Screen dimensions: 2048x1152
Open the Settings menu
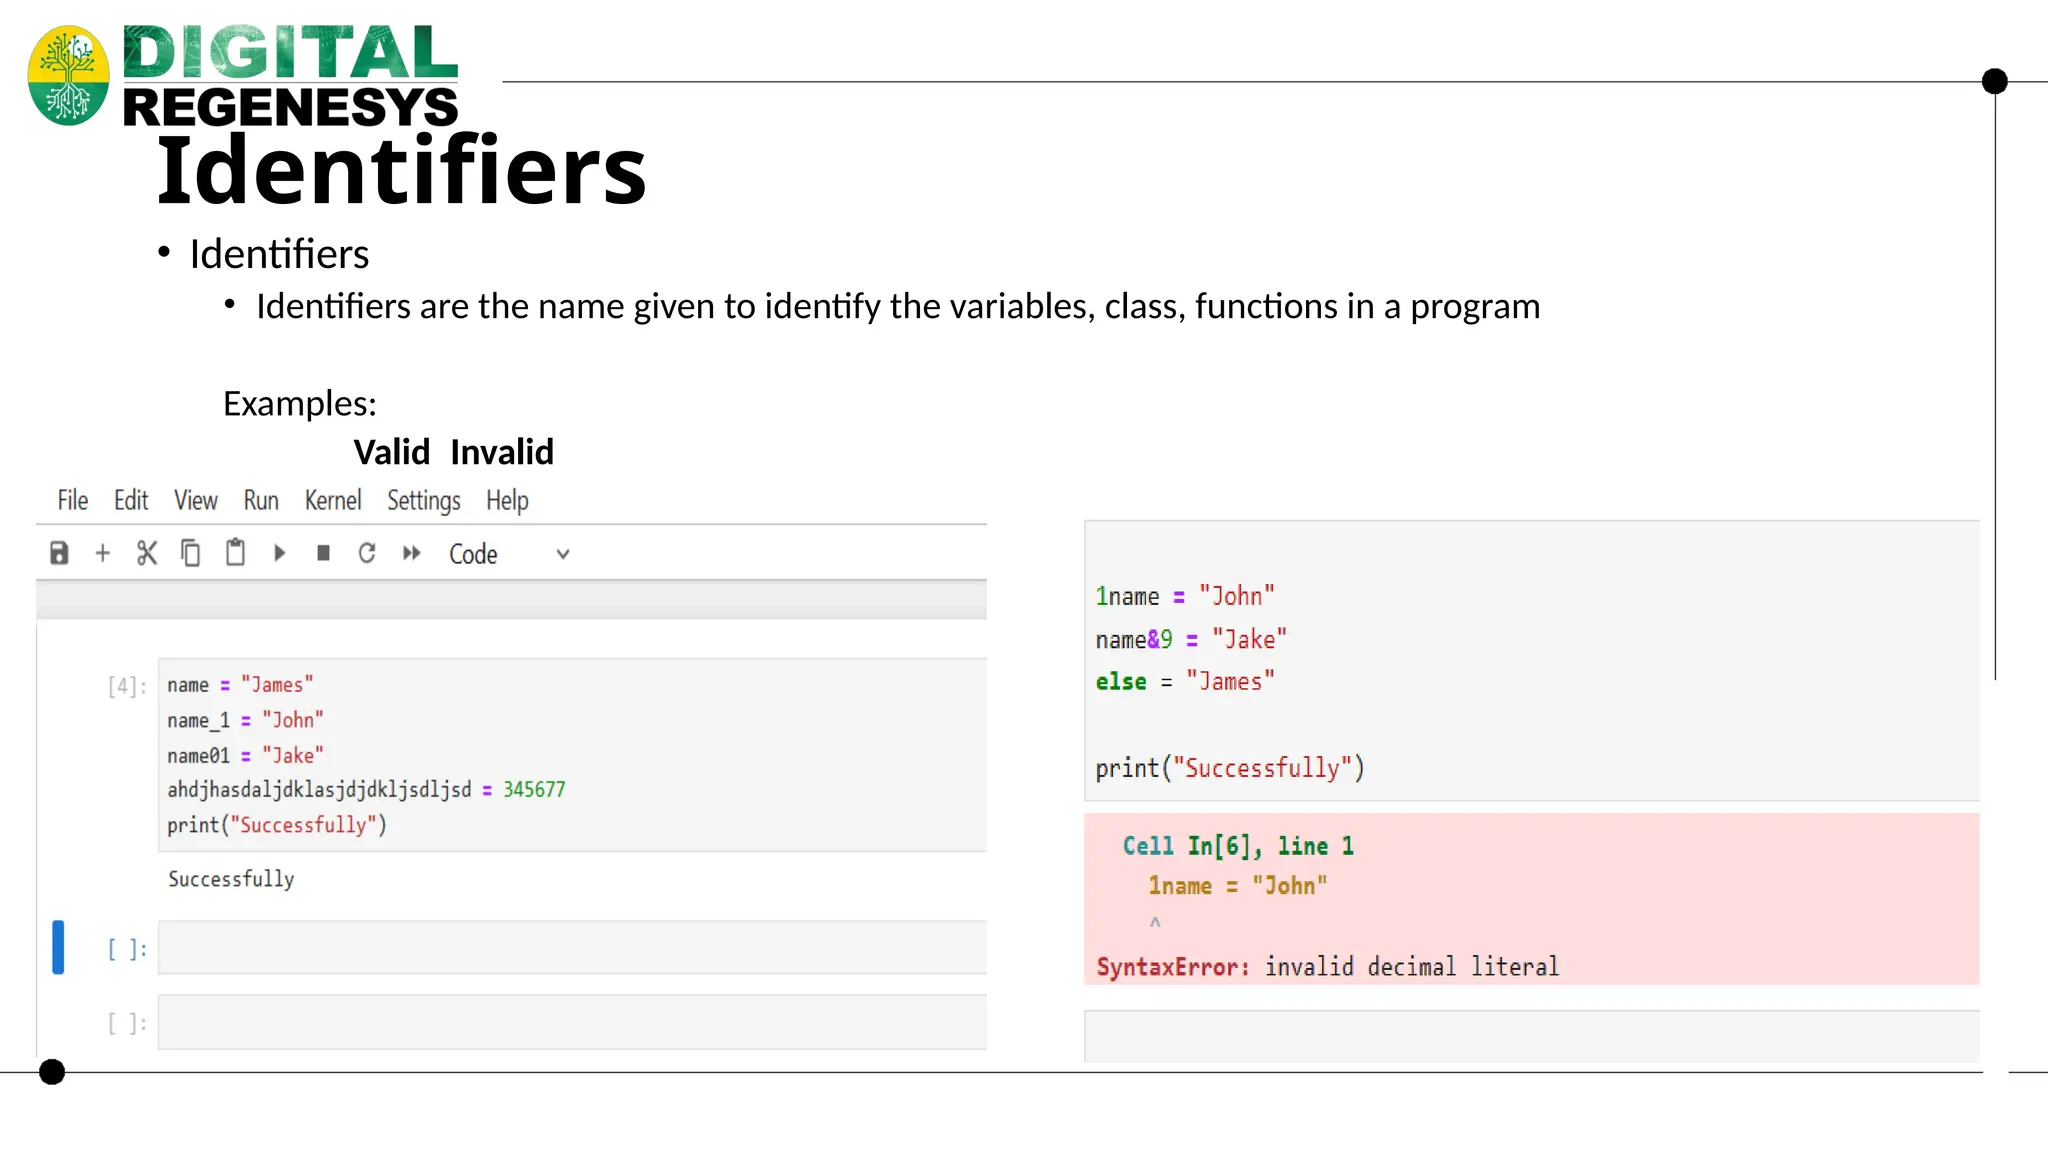pos(424,501)
